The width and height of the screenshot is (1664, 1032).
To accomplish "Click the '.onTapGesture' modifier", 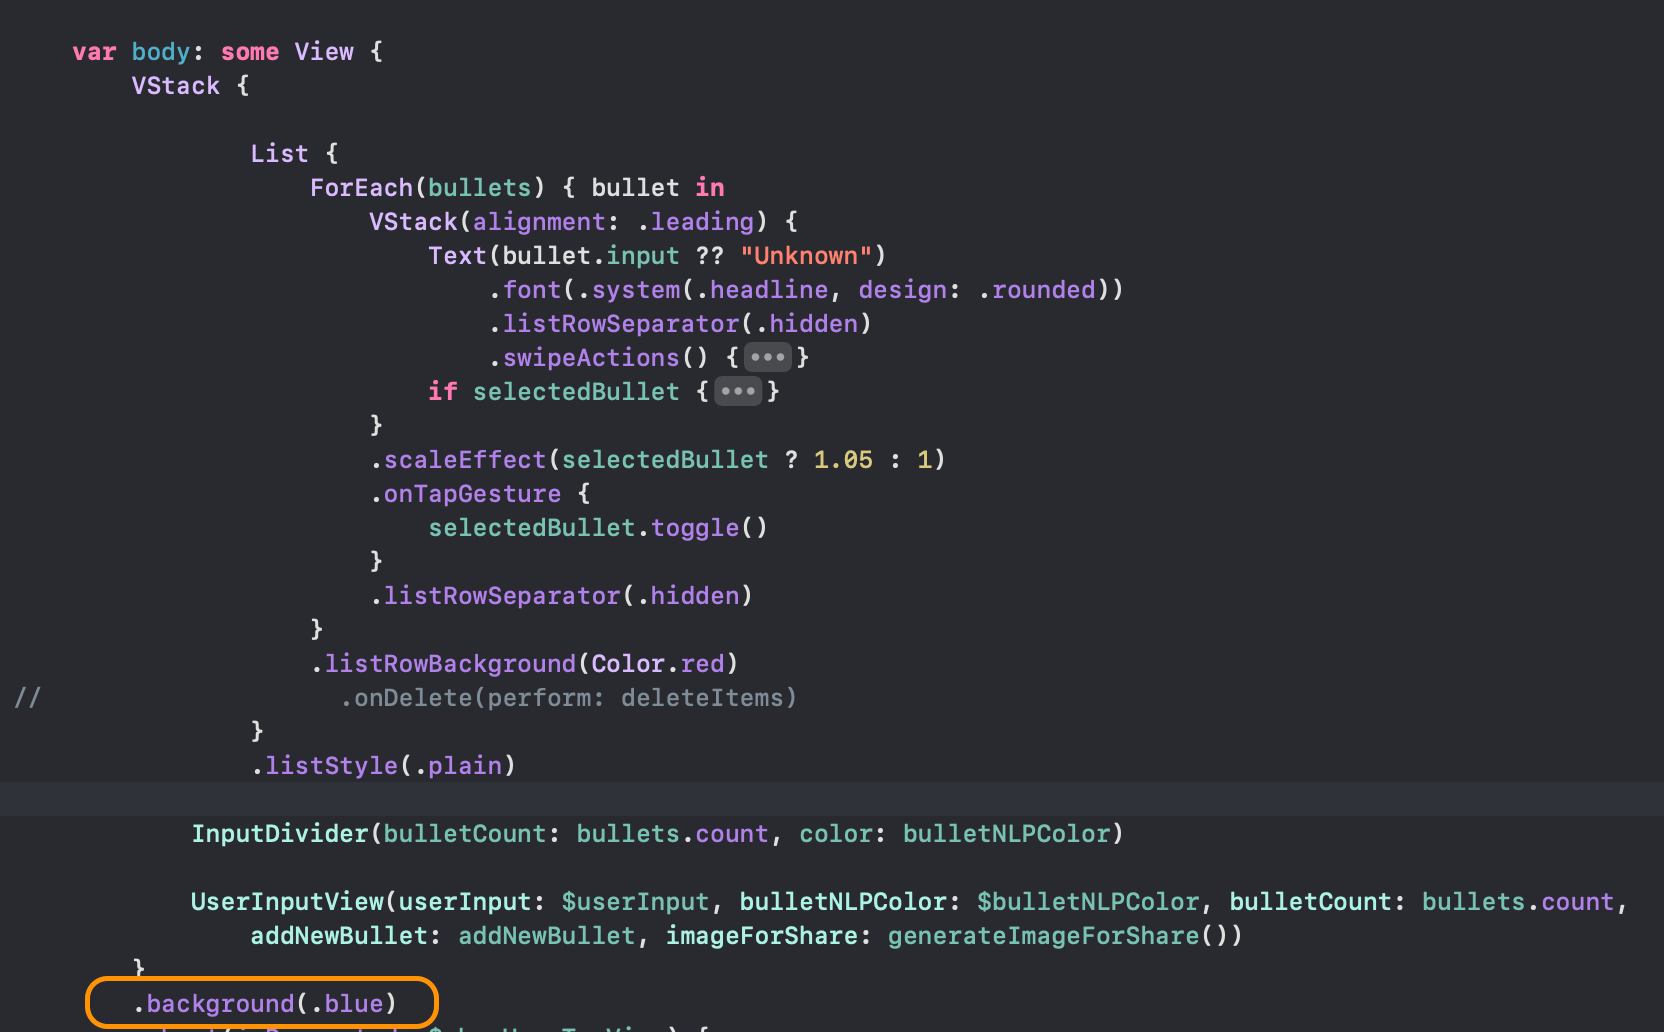I will point(465,494).
